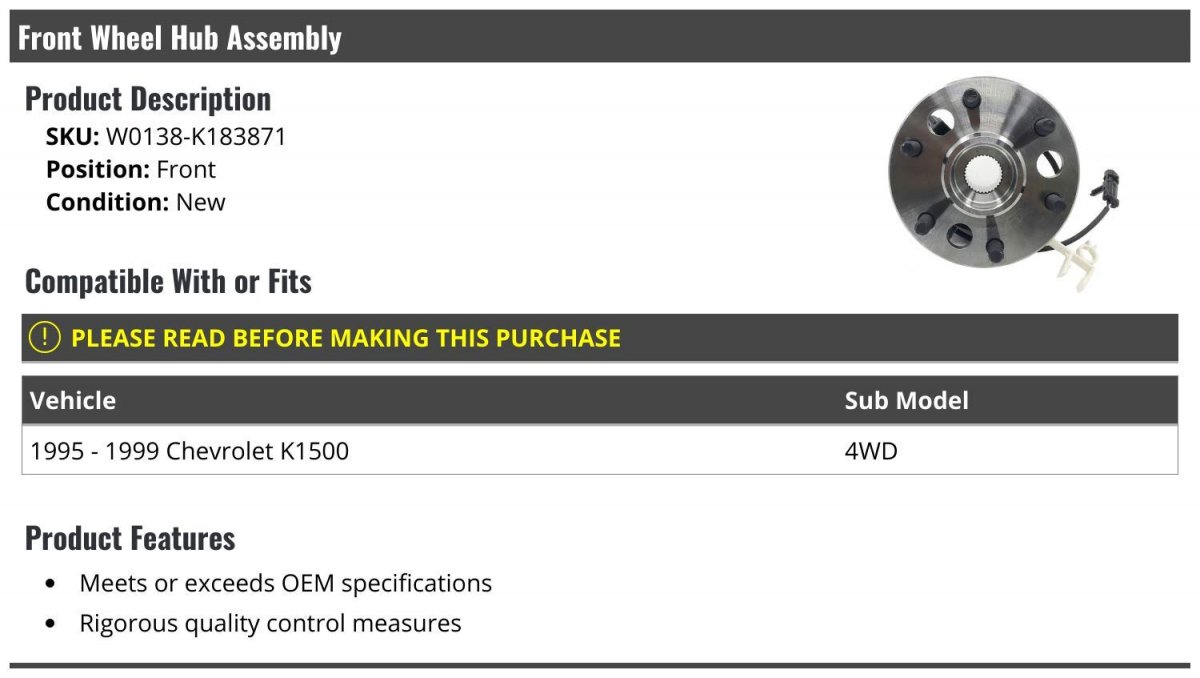Click the yellow exclamation warning icon
Screen dimensions: 1200x678
(45, 338)
